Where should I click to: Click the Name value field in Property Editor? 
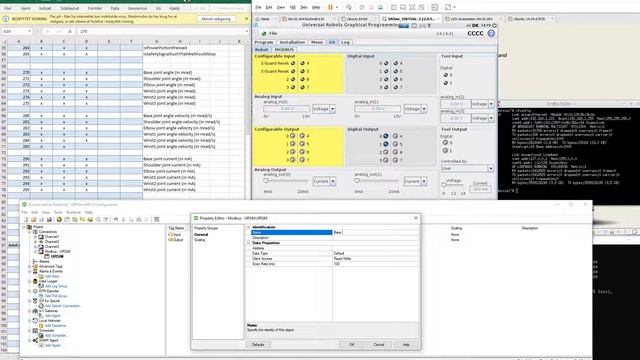[x=376, y=232]
